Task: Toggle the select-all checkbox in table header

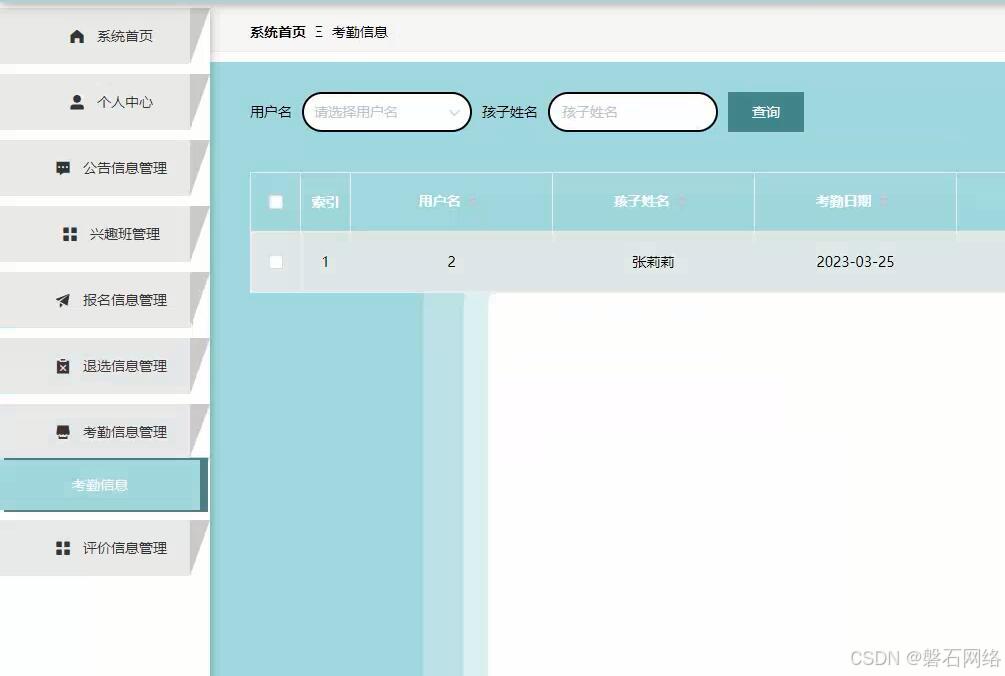Action: [275, 202]
